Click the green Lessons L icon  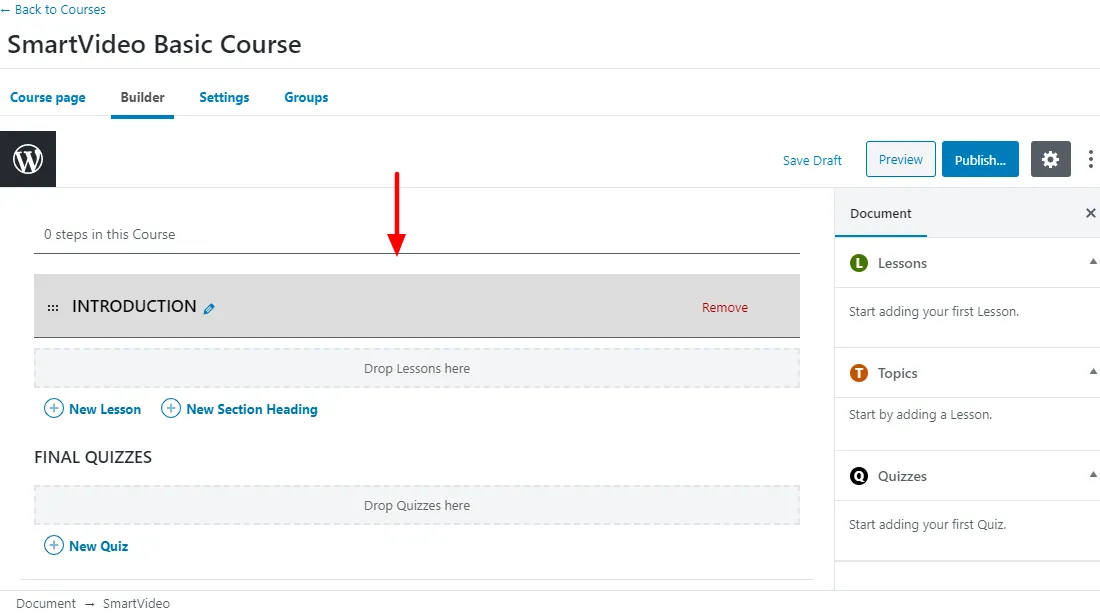pyautogui.click(x=859, y=263)
